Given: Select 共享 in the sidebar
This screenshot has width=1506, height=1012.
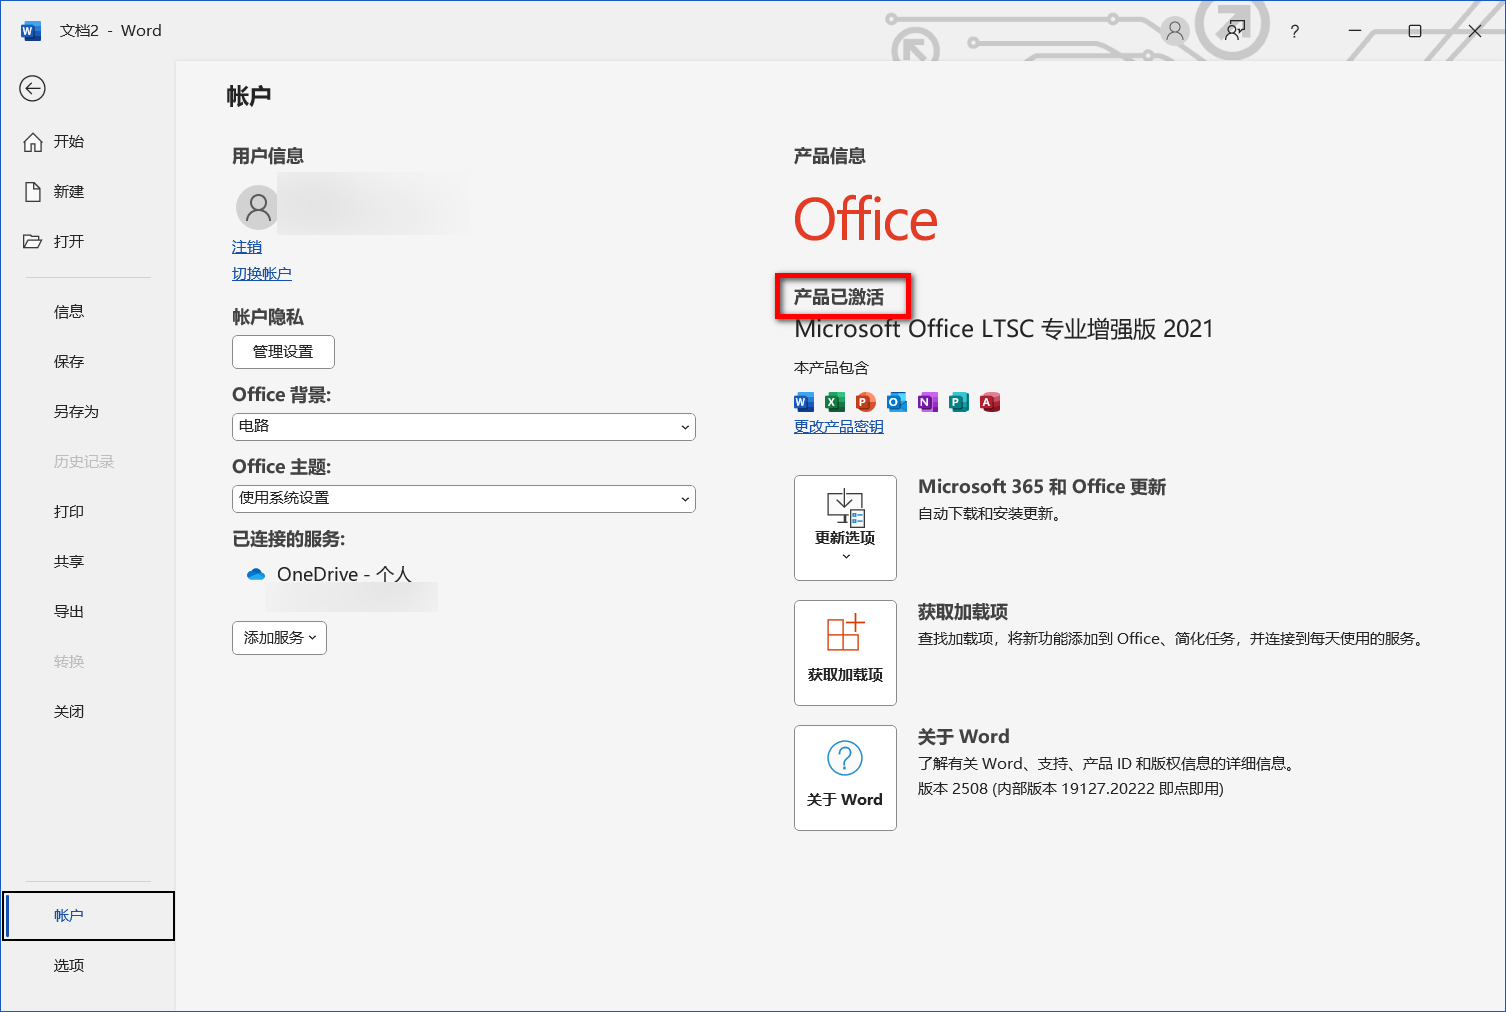Looking at the screenshot, I should pyautogui.click(x=69, y=562).
